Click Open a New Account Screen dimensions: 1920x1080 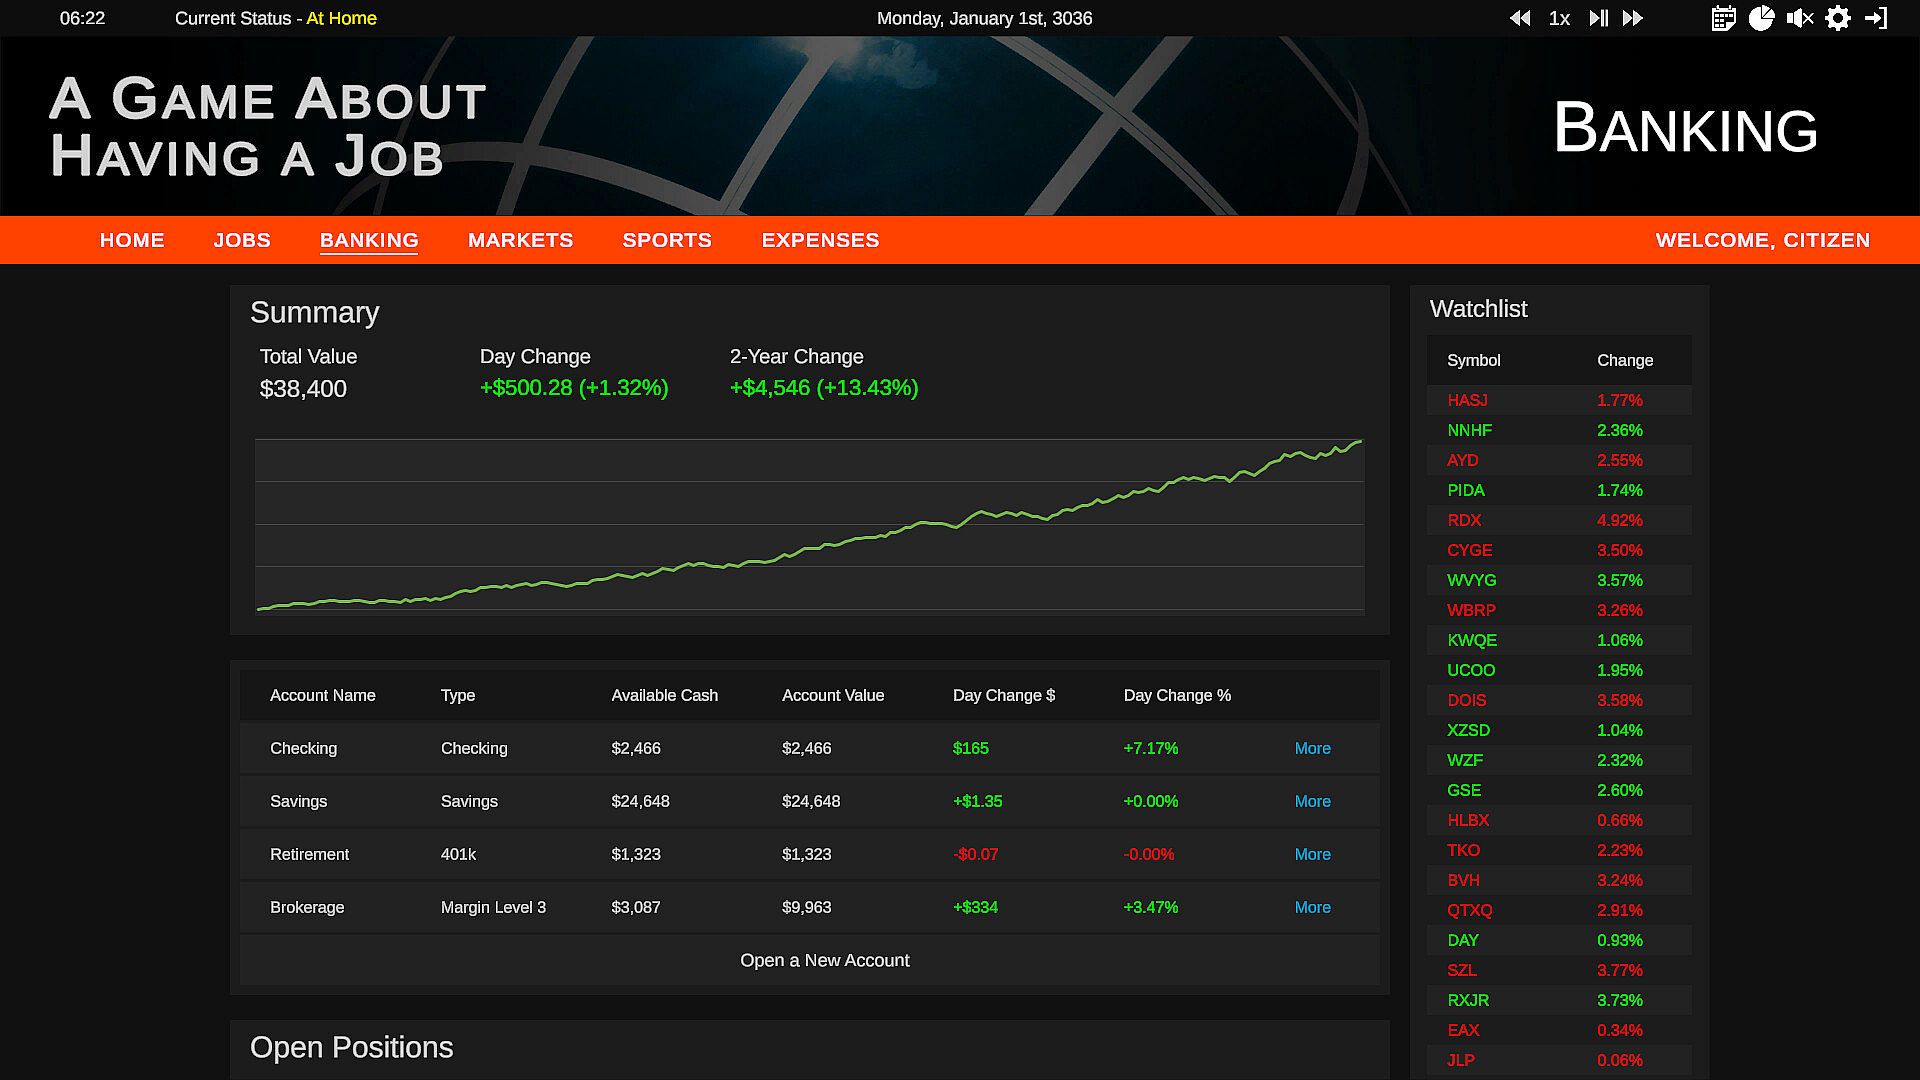coord(824,960)
